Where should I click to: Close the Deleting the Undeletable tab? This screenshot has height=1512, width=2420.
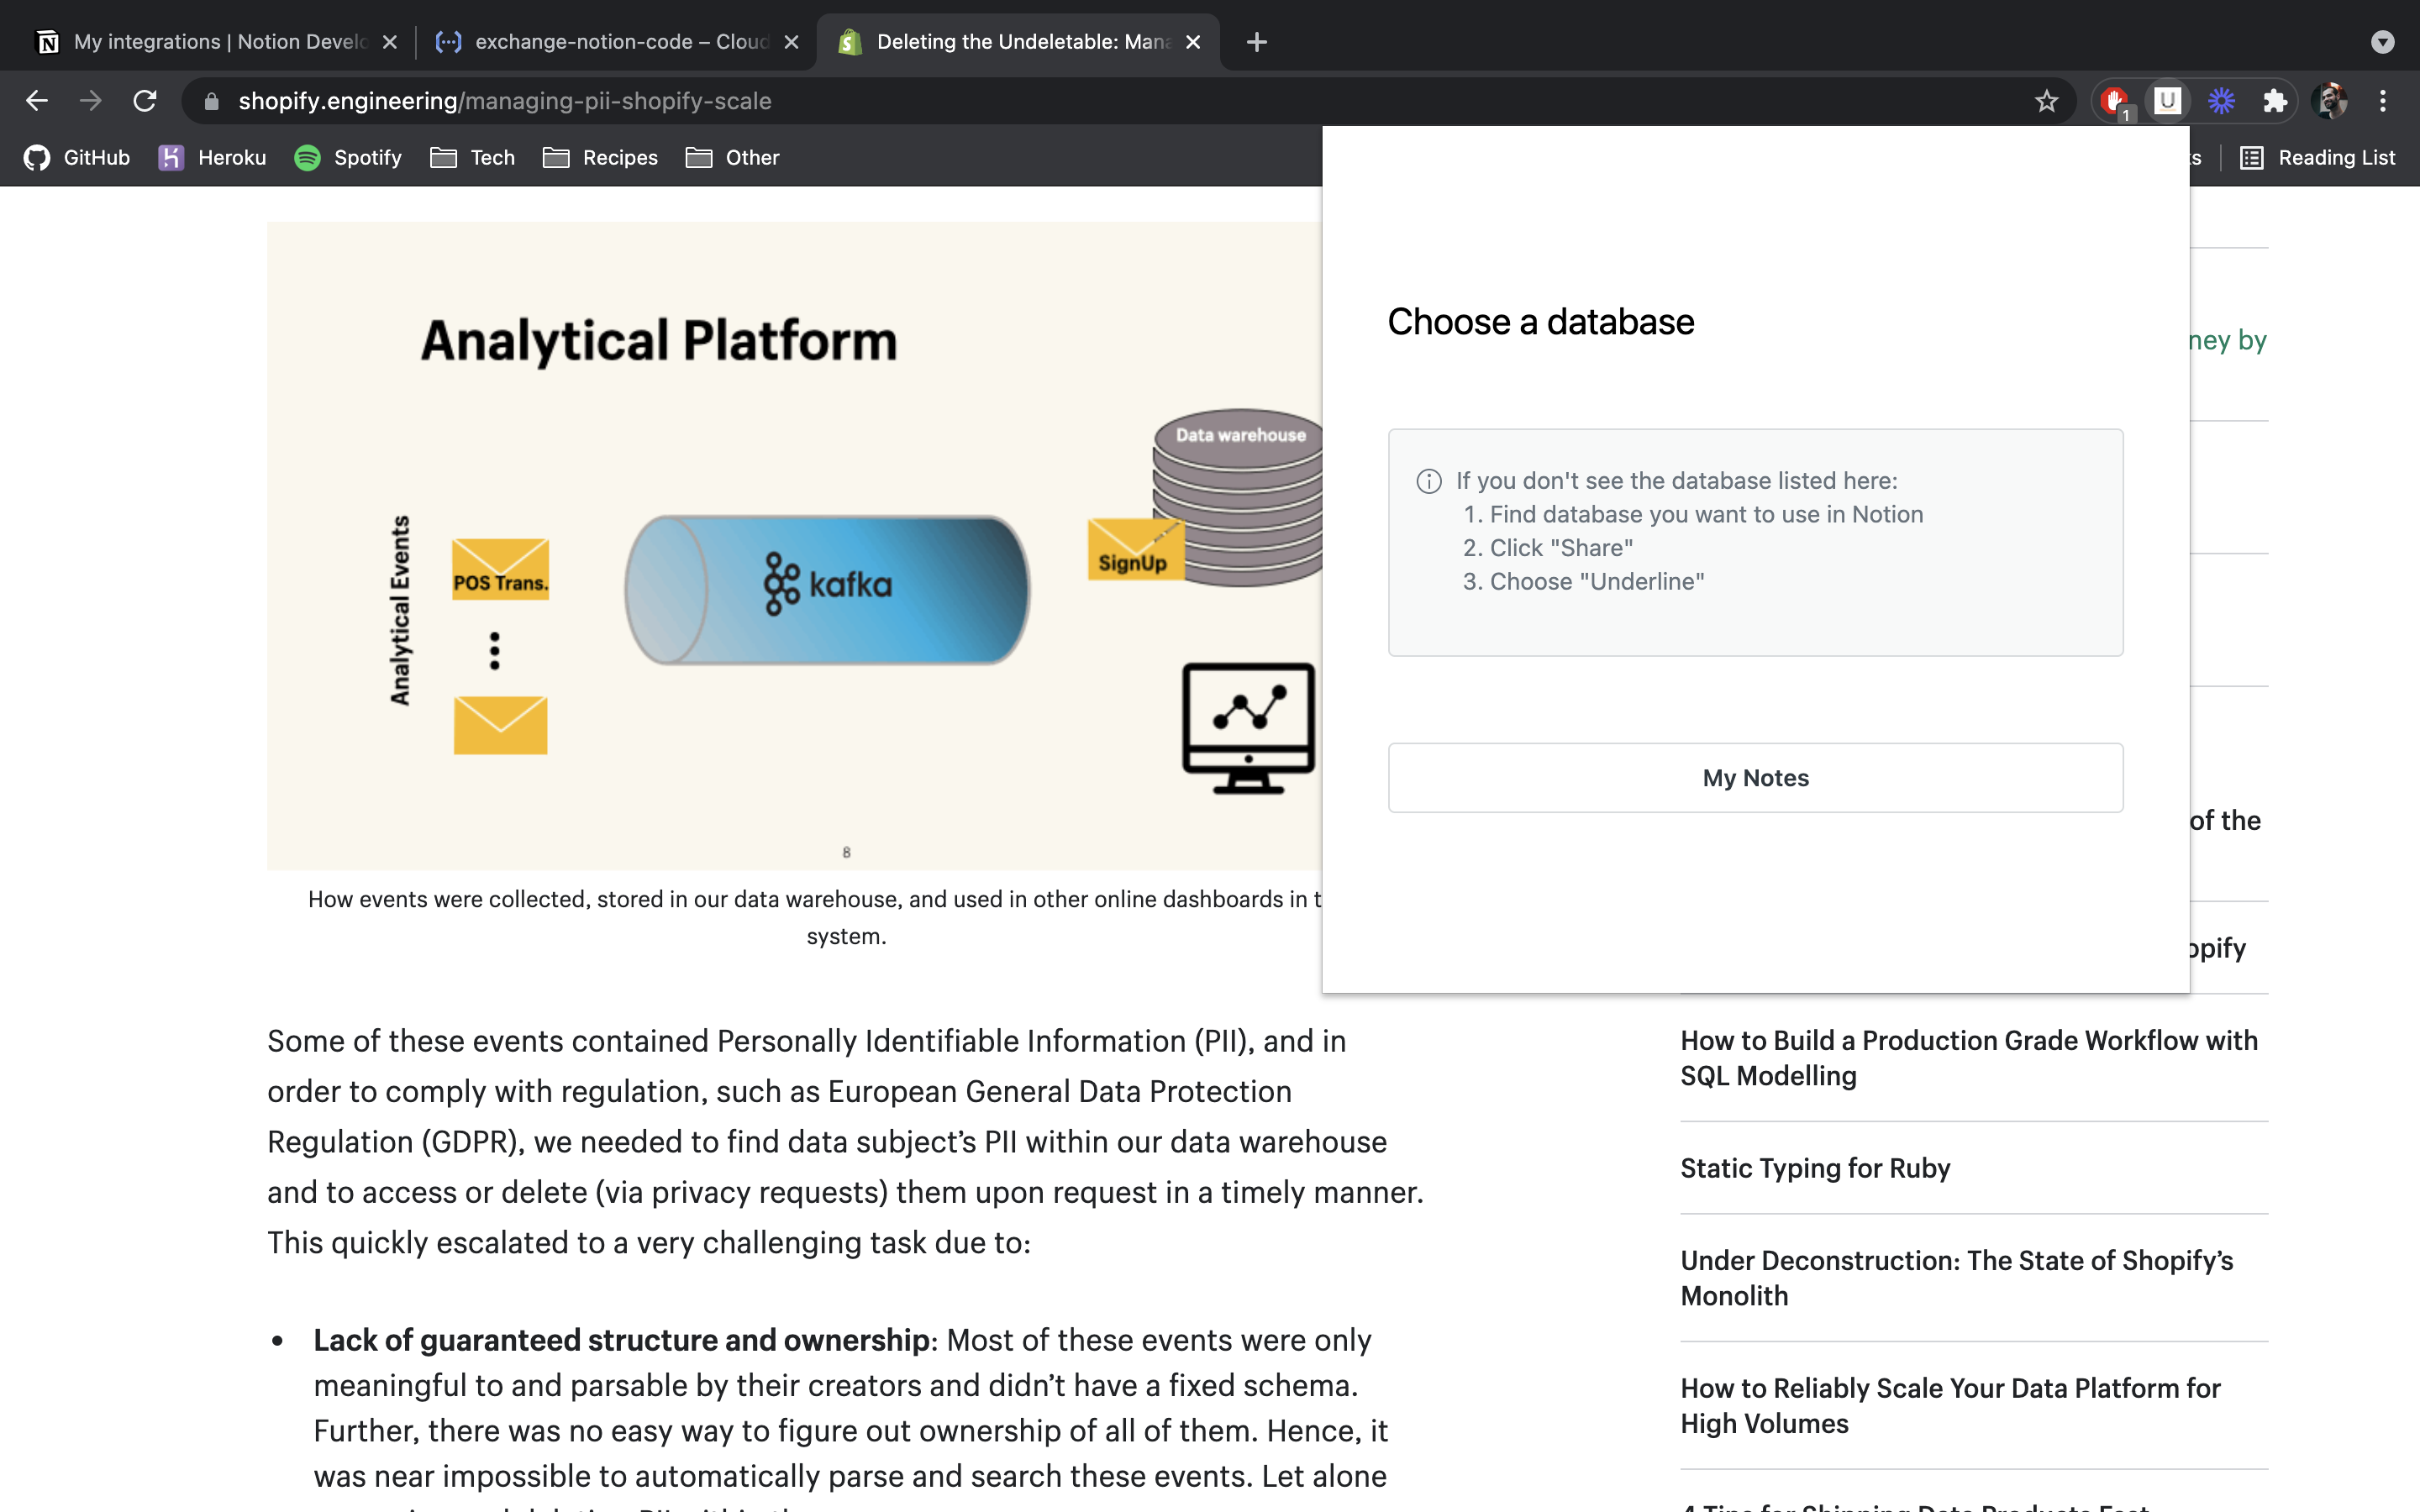click(1193, 42)
